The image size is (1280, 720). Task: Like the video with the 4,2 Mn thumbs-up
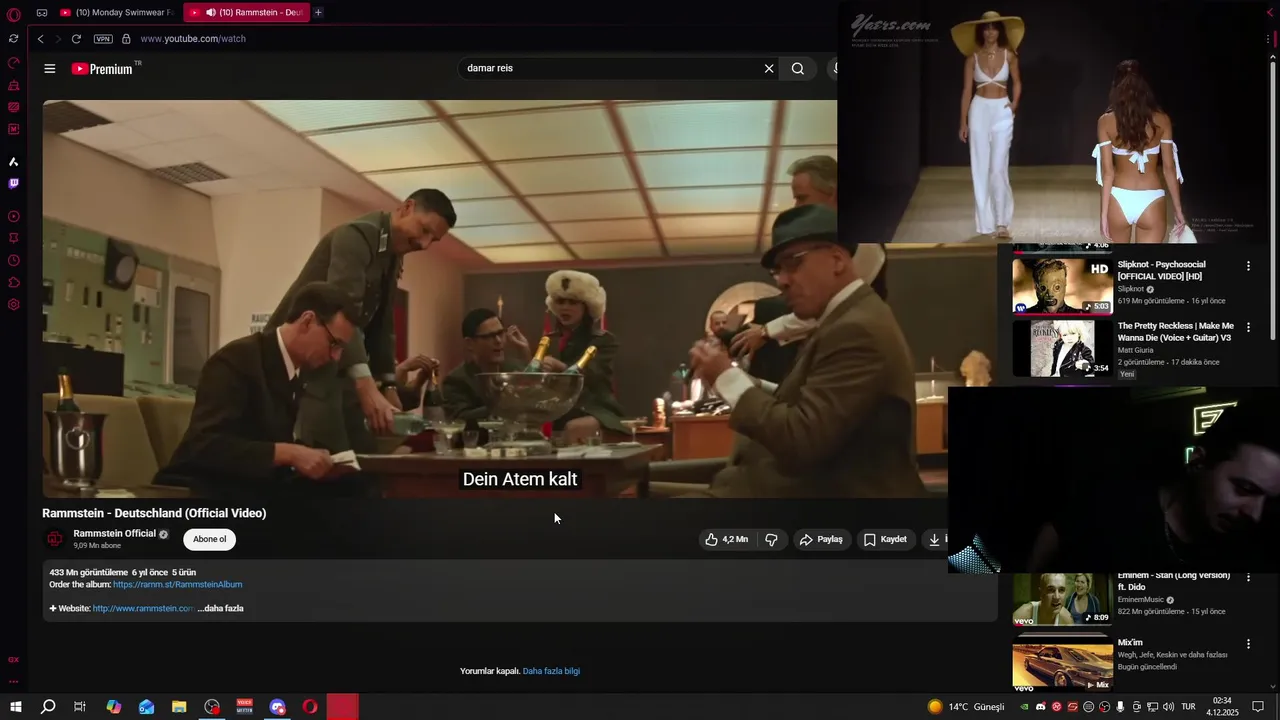[x=726, y=539]
